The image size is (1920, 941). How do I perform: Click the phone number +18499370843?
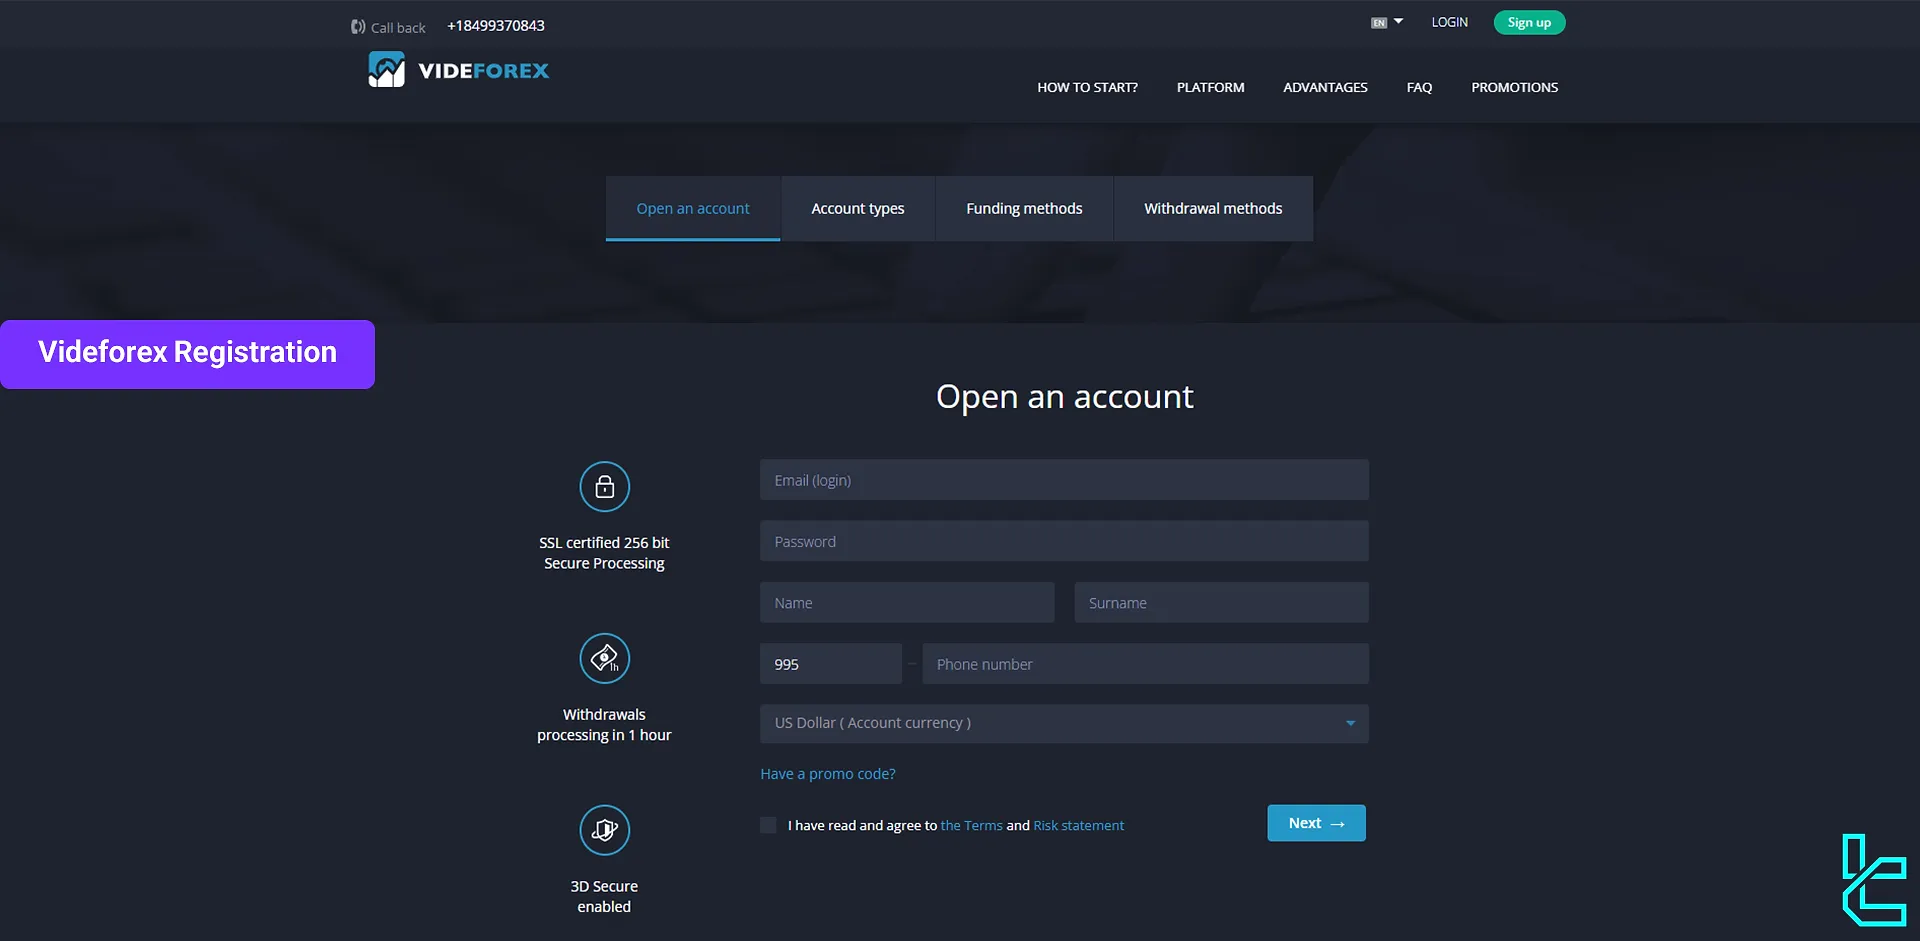[x=496, y=26]
